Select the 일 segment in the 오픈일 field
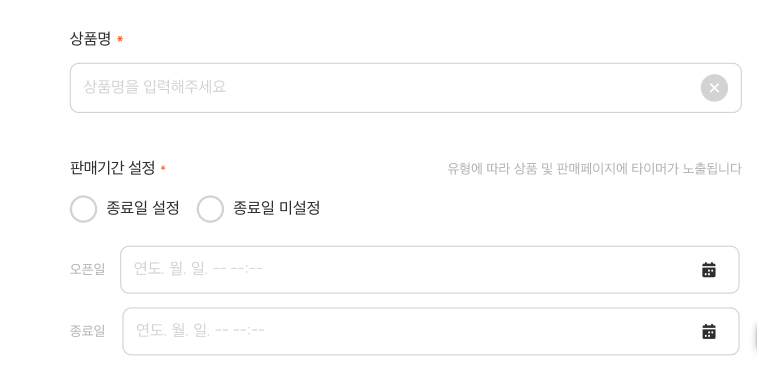757x380 pixels. [199, 268]
